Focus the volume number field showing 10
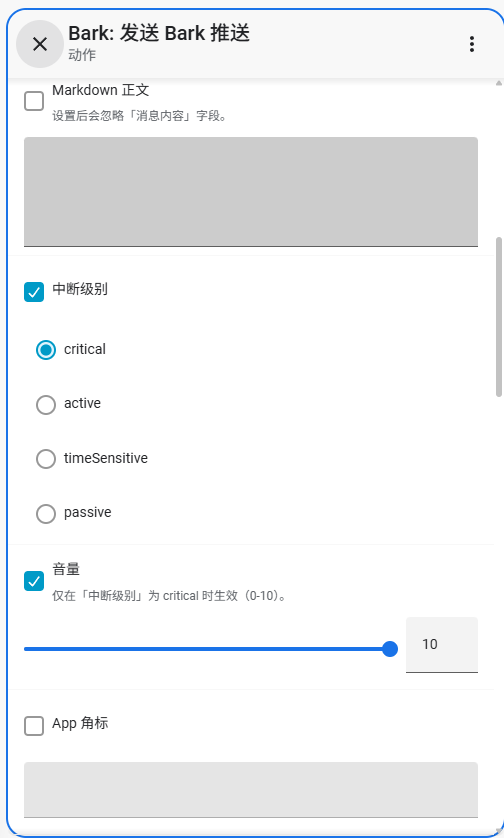Image resolution: width=504 pixels, height=838 pixels. pyautogui.click(x=441, y=645)
